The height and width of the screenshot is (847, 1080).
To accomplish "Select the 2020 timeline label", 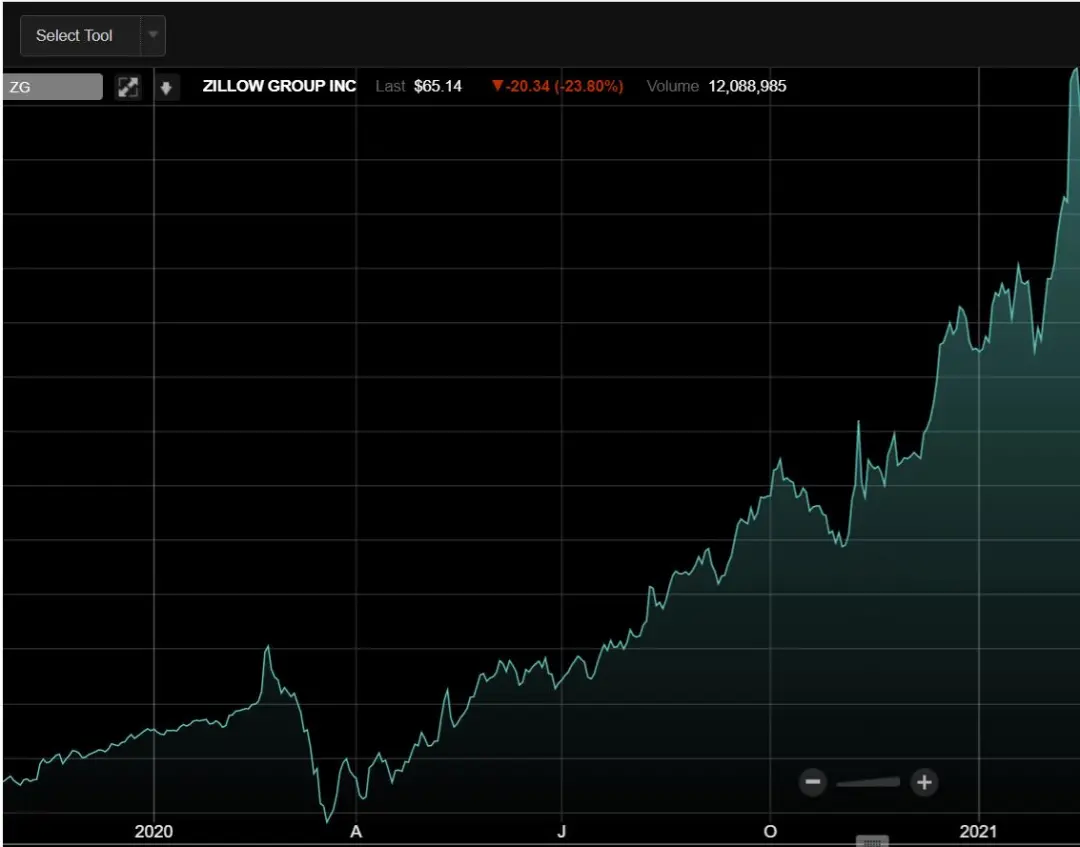I will tap(154, 831).
